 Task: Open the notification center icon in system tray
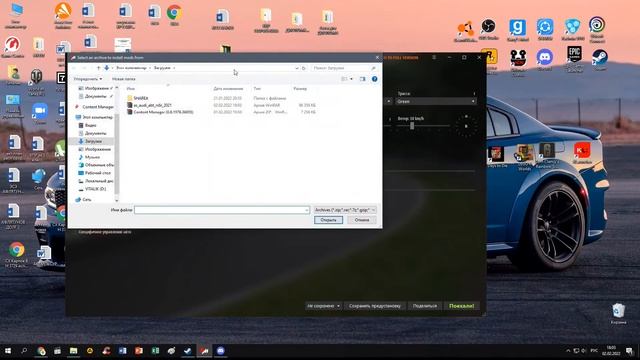630,351
